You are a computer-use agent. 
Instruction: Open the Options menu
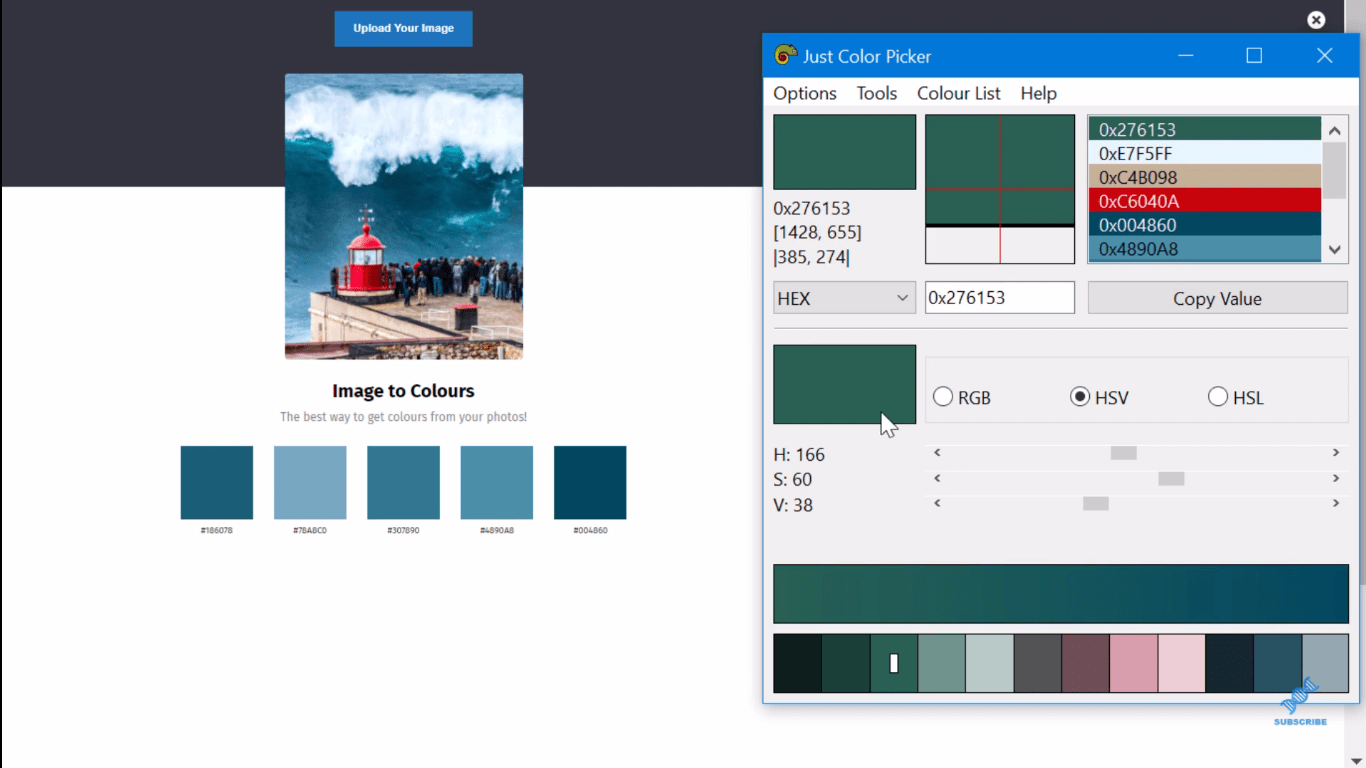805,93
